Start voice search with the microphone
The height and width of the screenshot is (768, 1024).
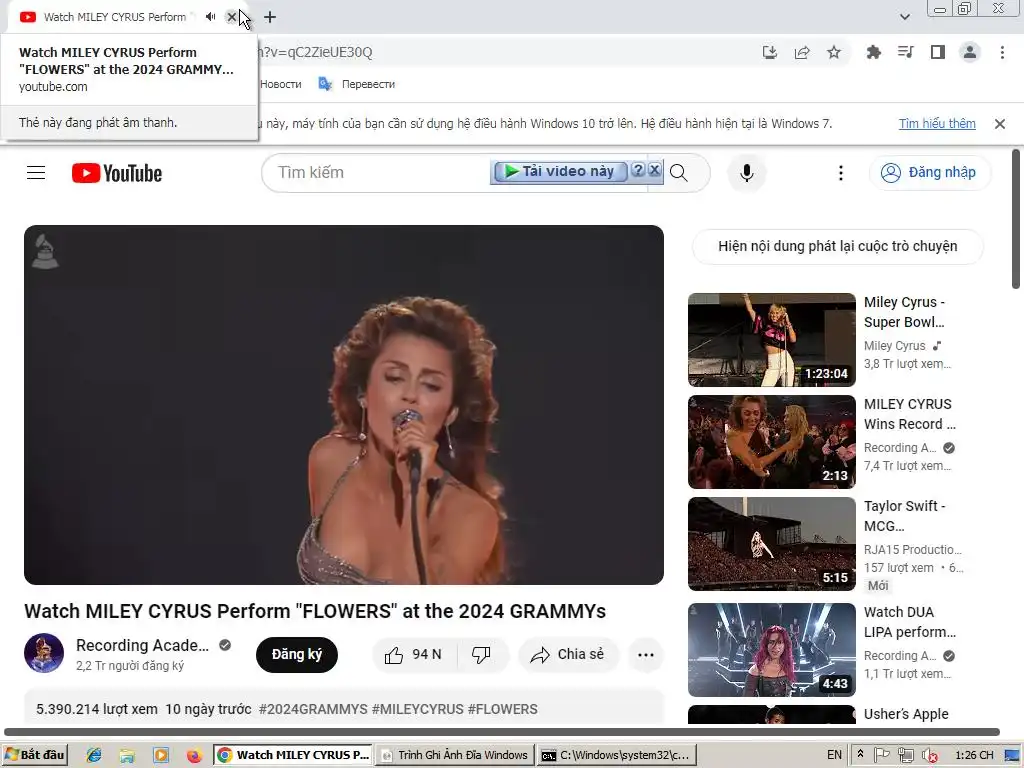coord(747,173)
